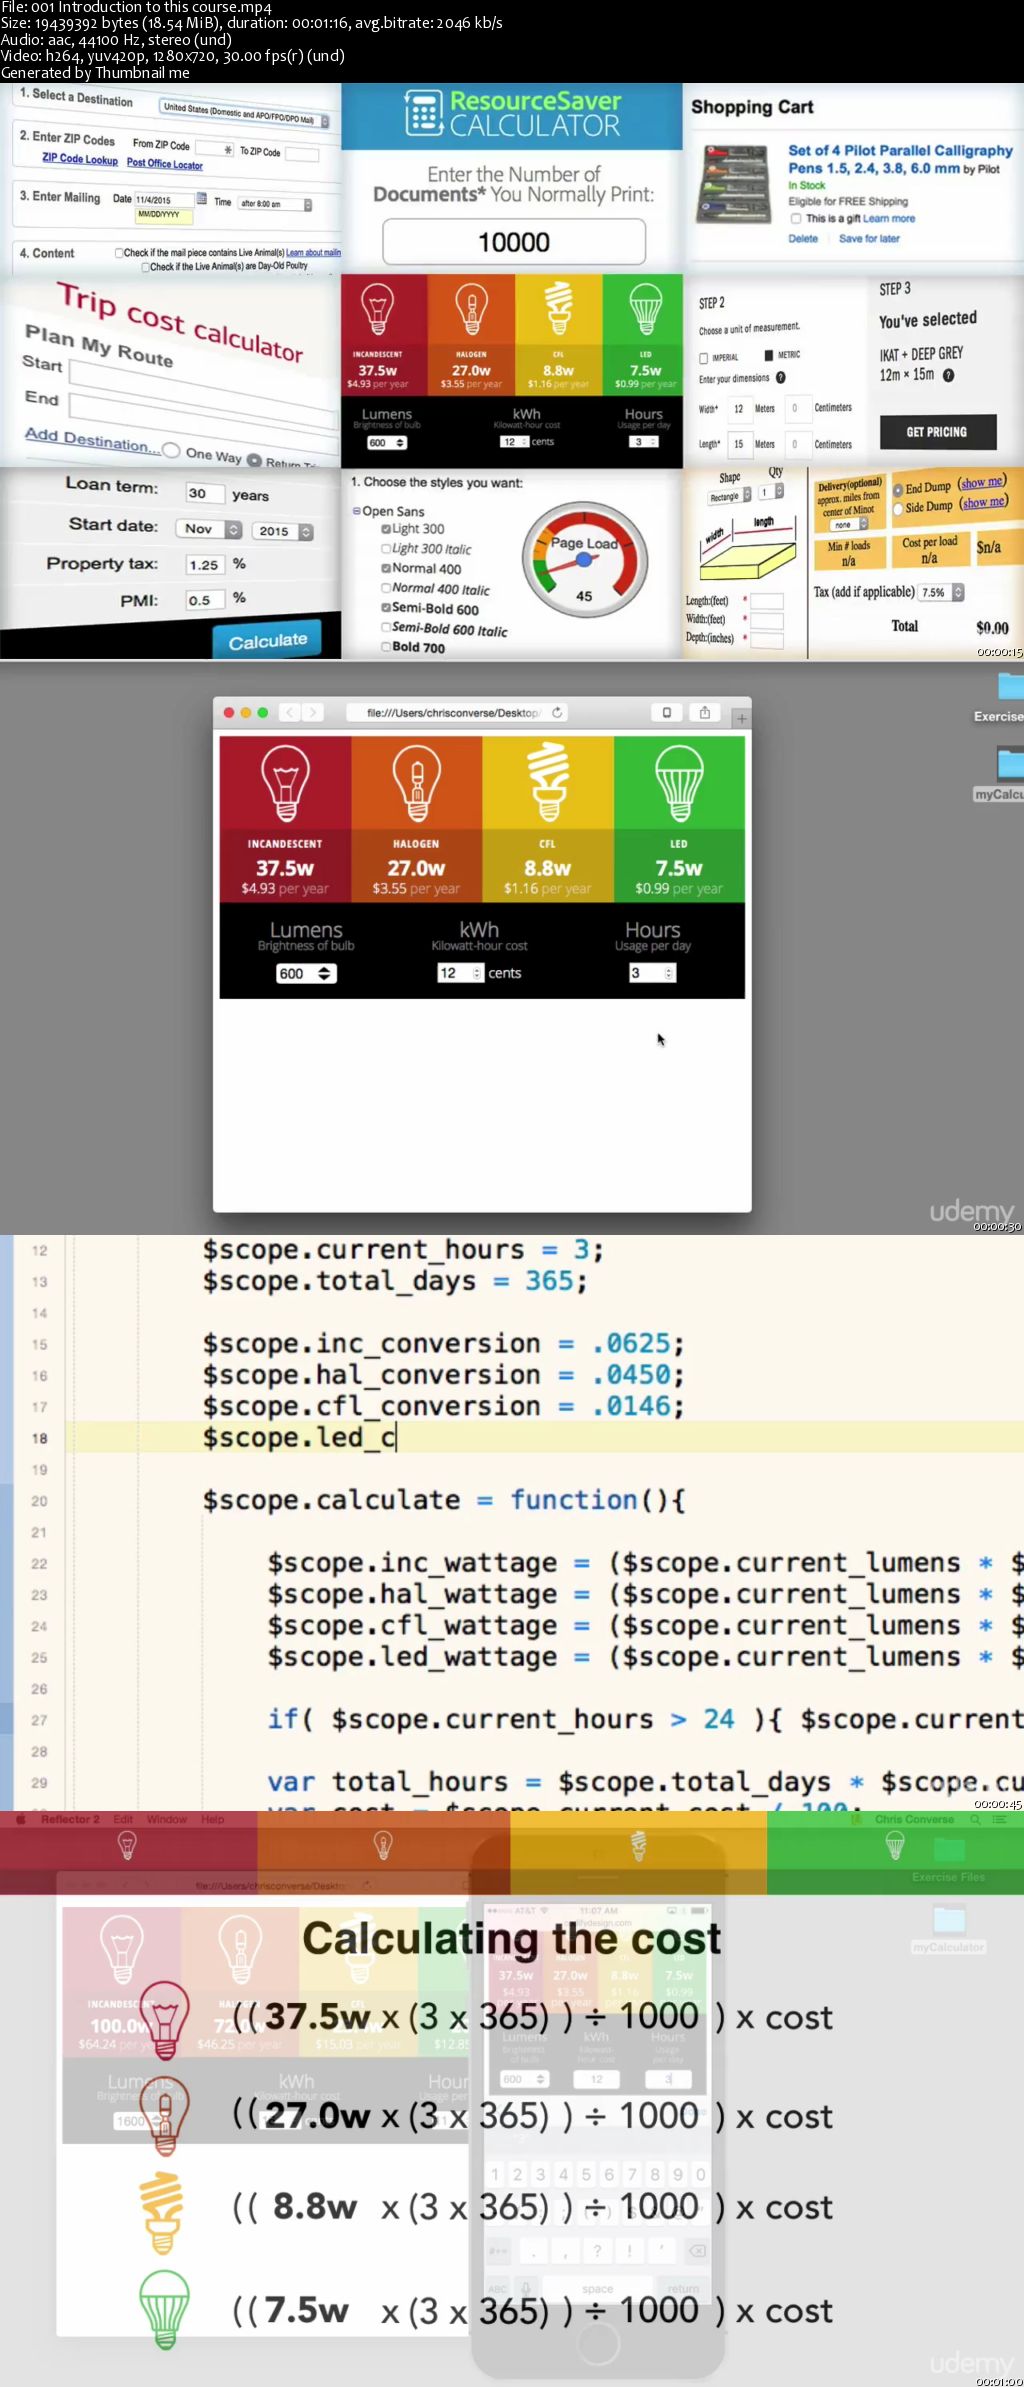Tick the This is a gift checkbox
This screenshot has width=1024, height=2387.
coord(796,218)
